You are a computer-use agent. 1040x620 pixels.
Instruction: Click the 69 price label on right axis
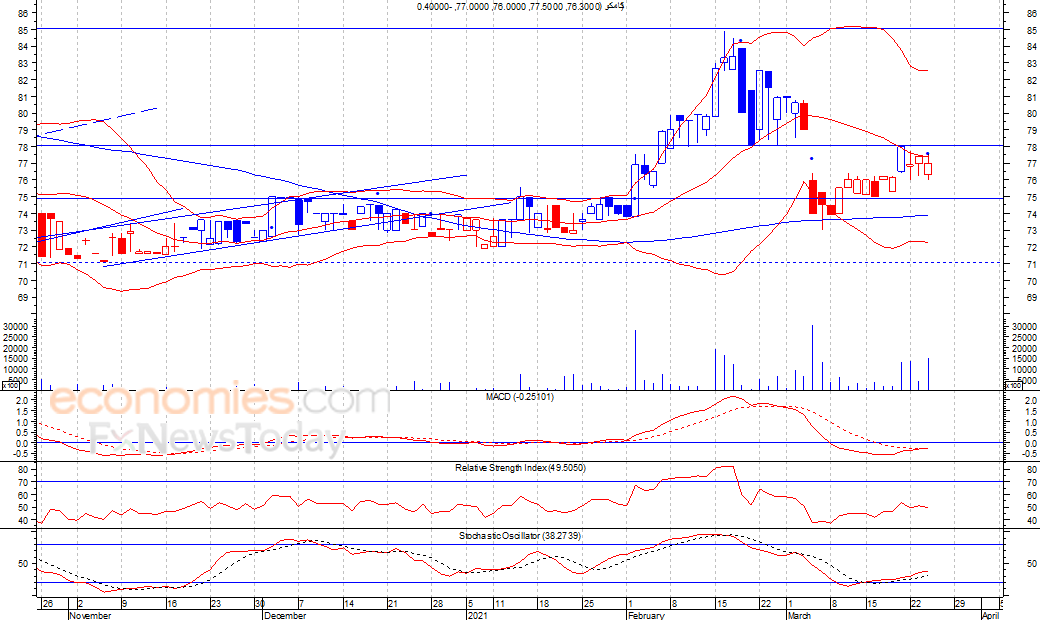[x=1032, y=298]
